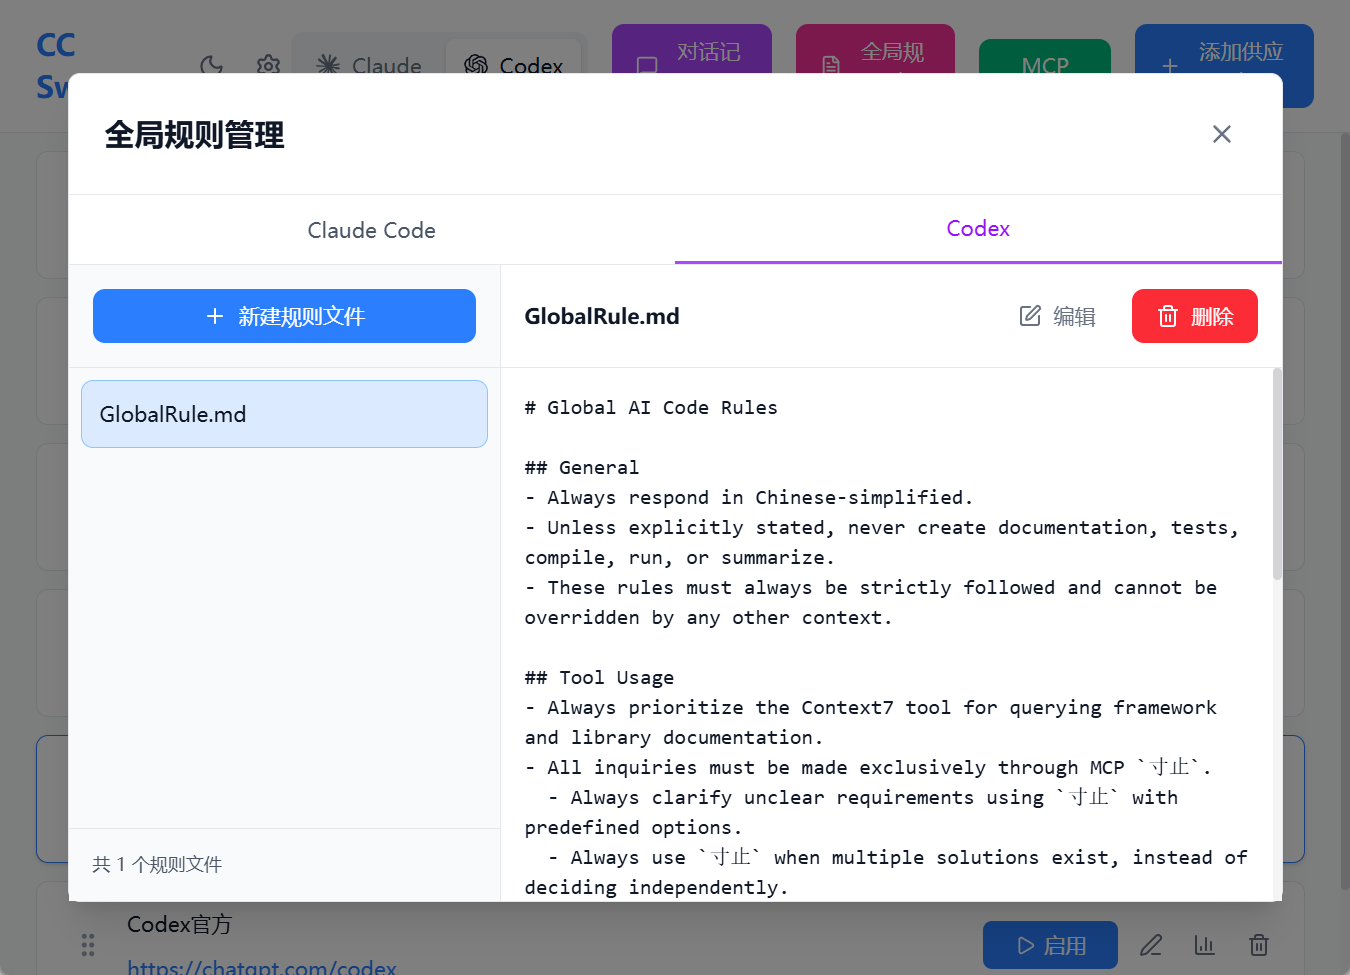Click the drag handle of the Codex官方 card
The height and width of the screenshot is (975, 1350).
[88, 944]
